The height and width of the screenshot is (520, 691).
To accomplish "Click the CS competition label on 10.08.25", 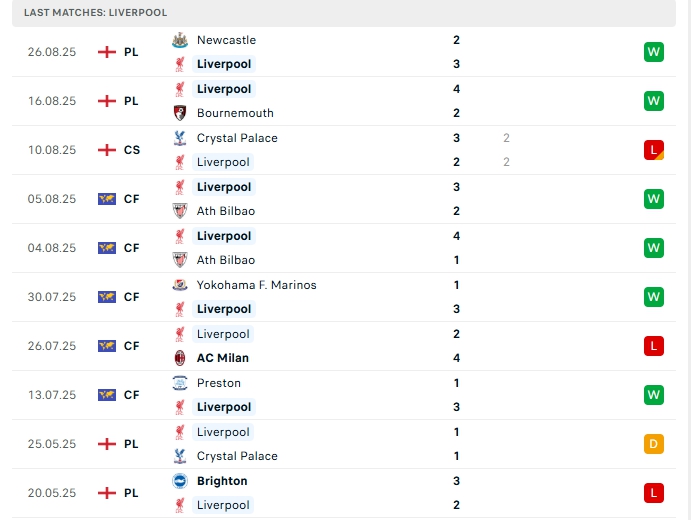I will [132, 150].
